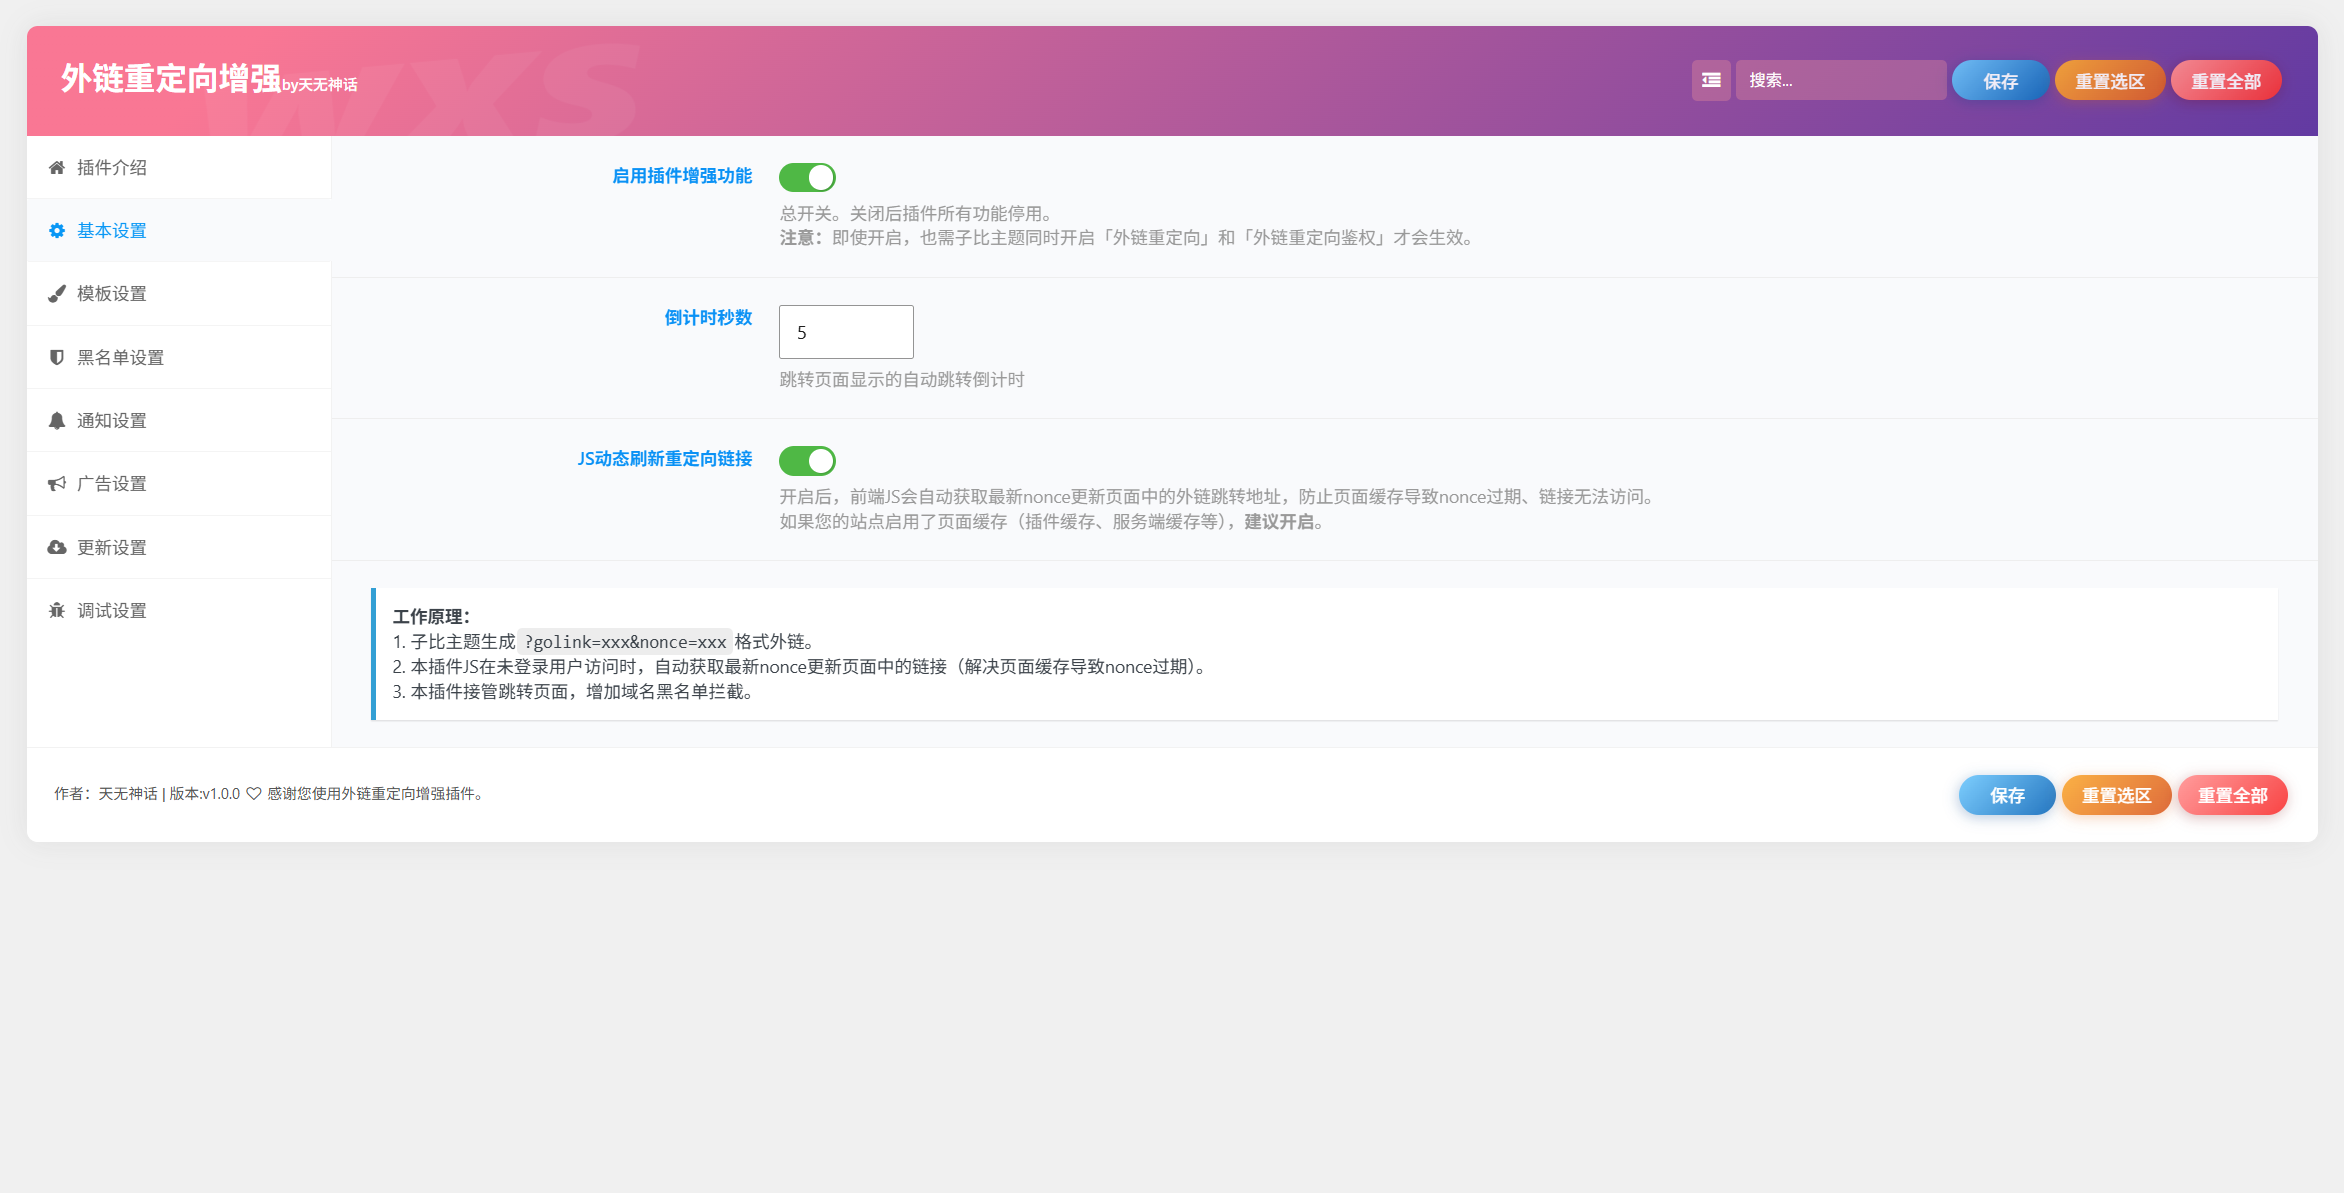Screen dimensions: 2344x1193
Task: Click the gear icon beside 基本设置
Action: tap(57, 231)
